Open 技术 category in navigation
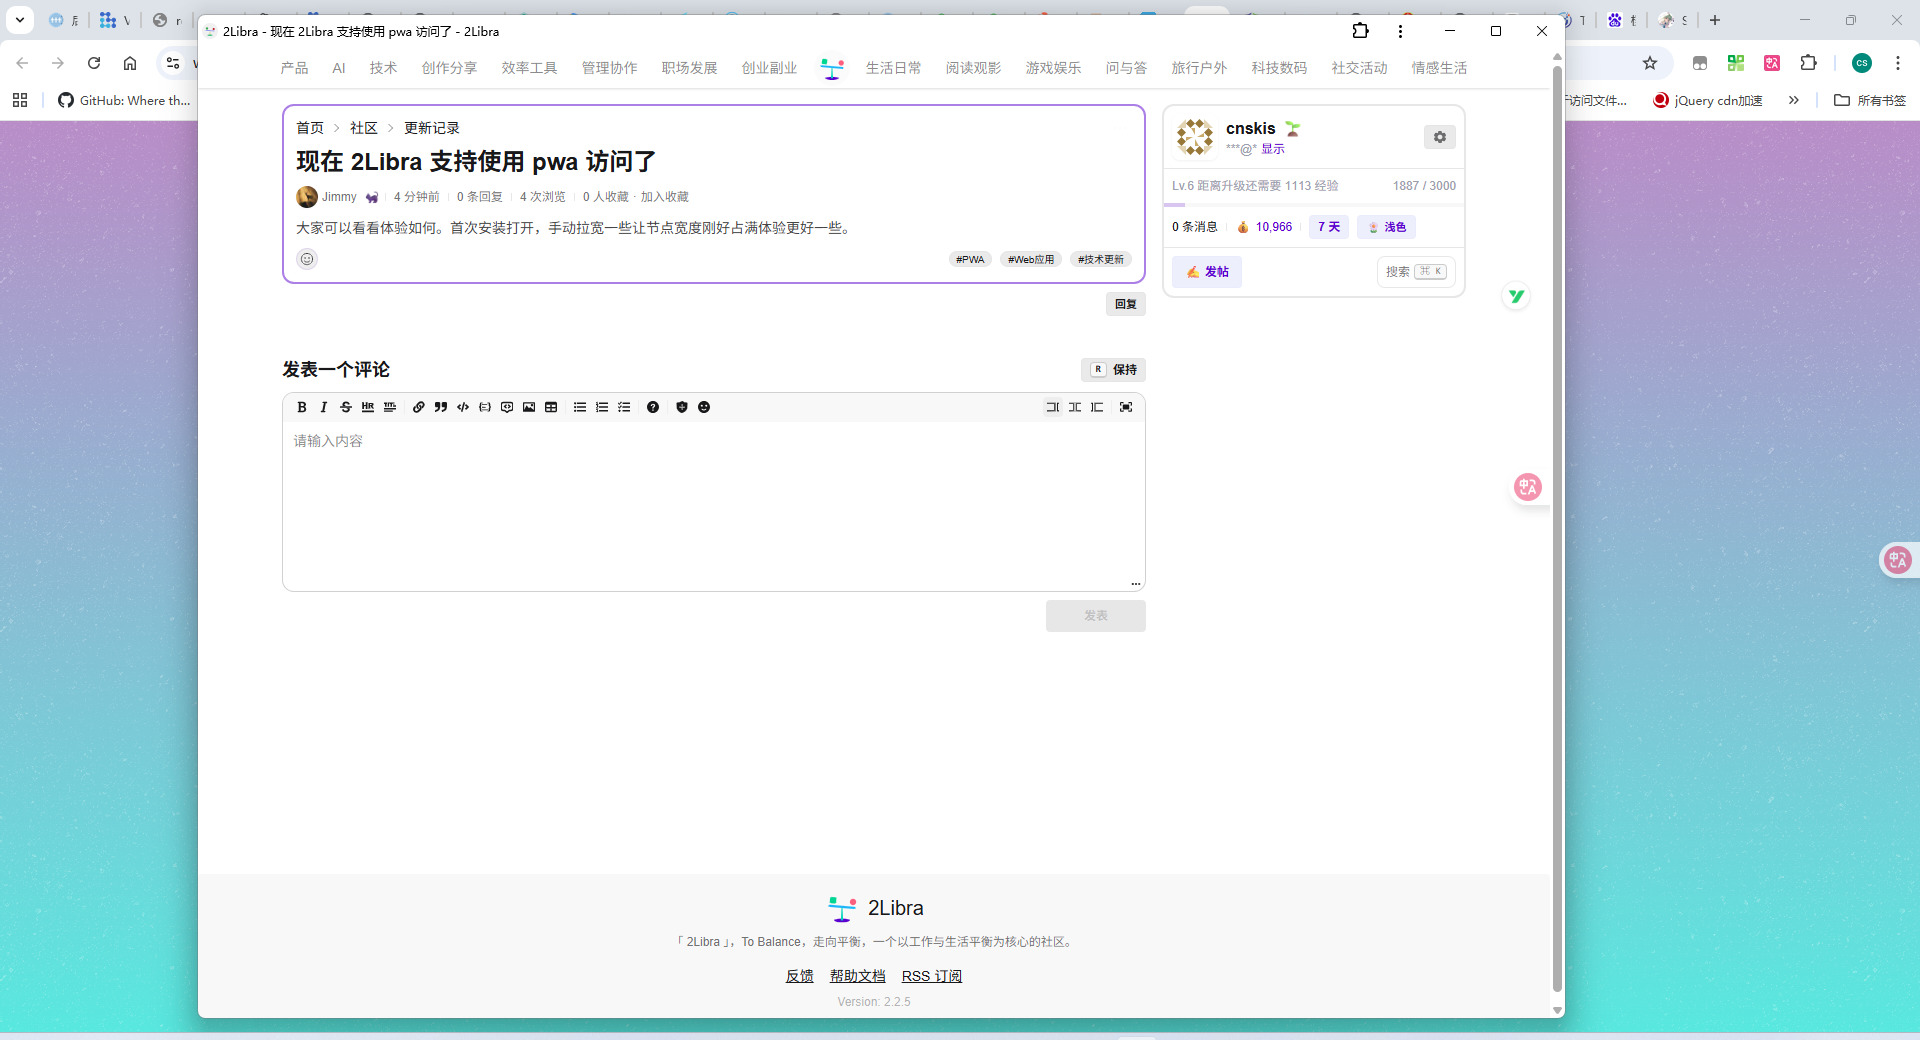 383,68
